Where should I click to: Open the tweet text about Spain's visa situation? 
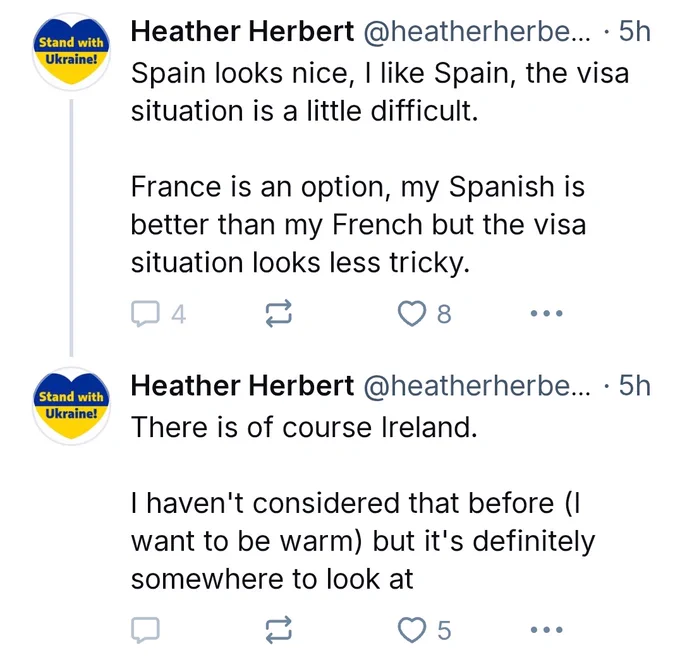tap(380, 168)
